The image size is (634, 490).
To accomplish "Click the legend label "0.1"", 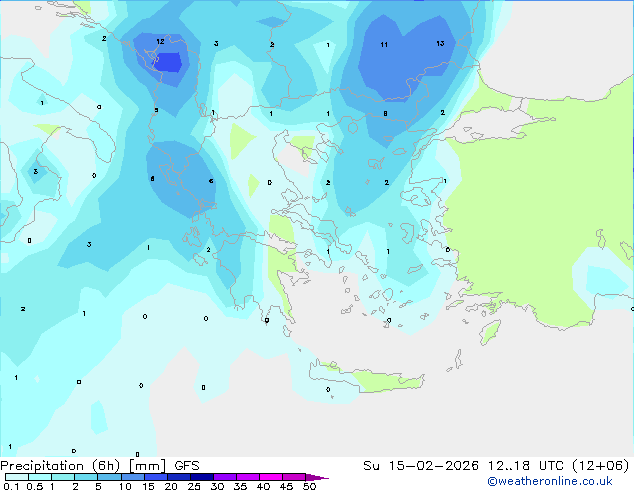I will pyautogui.click(x=11, y=486).
